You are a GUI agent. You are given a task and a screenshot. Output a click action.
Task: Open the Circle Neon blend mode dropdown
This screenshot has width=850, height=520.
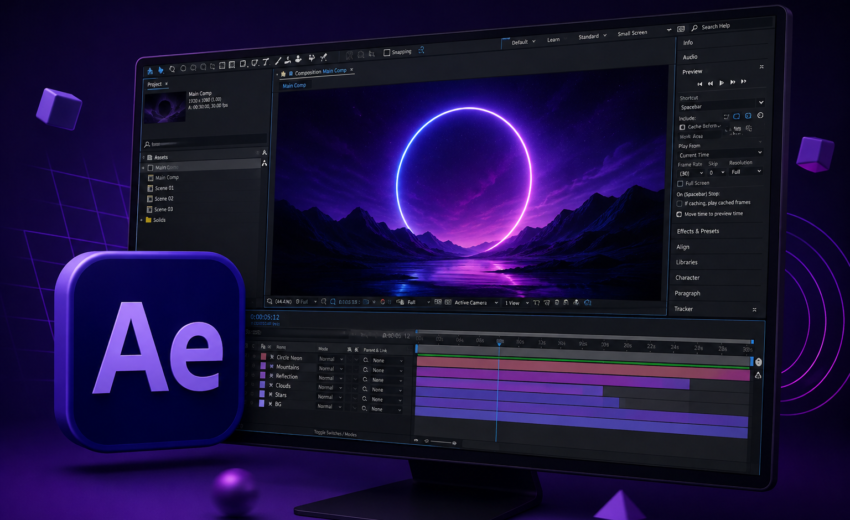331,359
